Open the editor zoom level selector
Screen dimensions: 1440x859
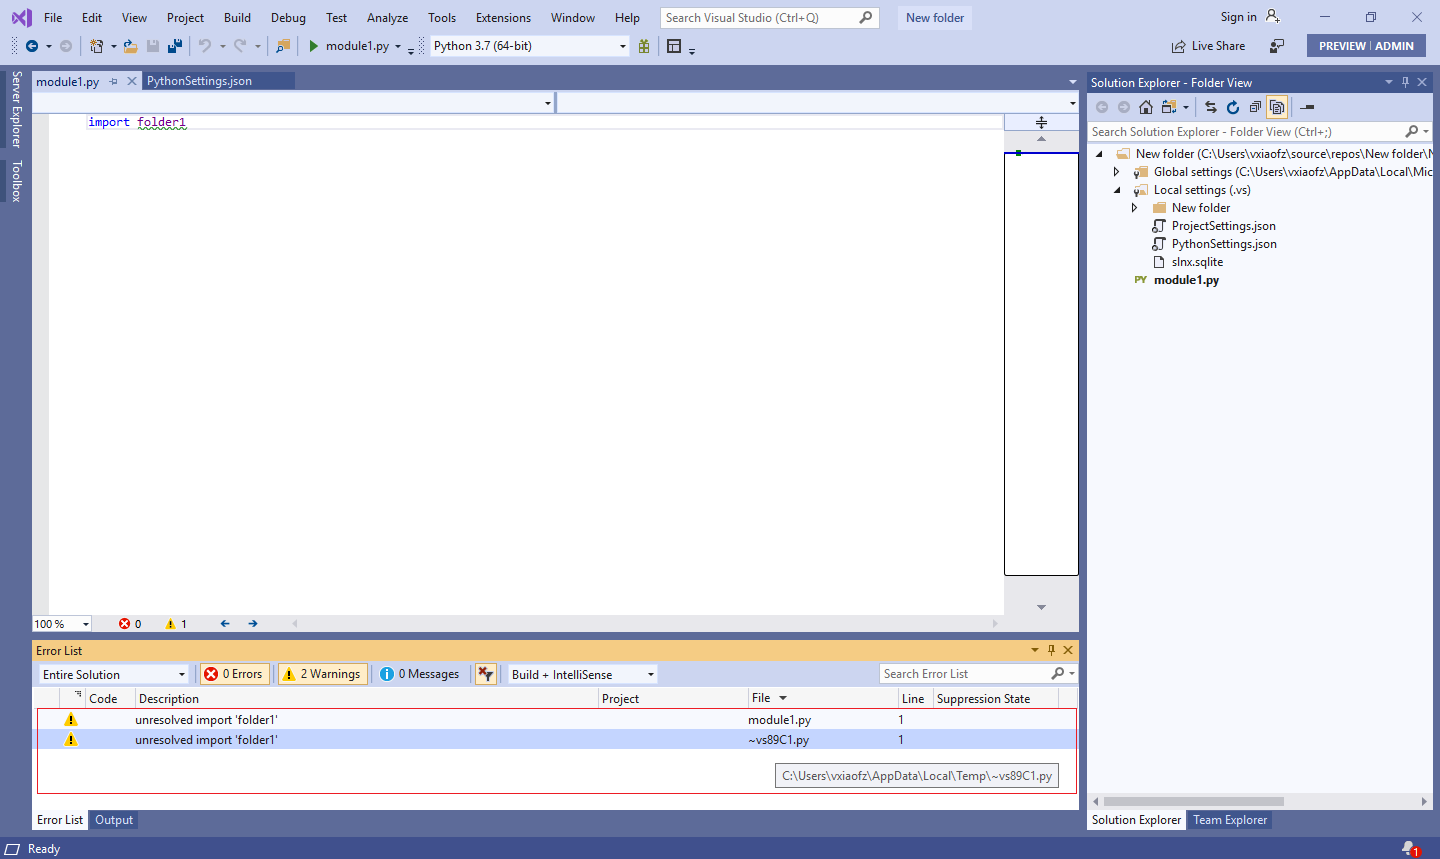(x=61, y=623)
